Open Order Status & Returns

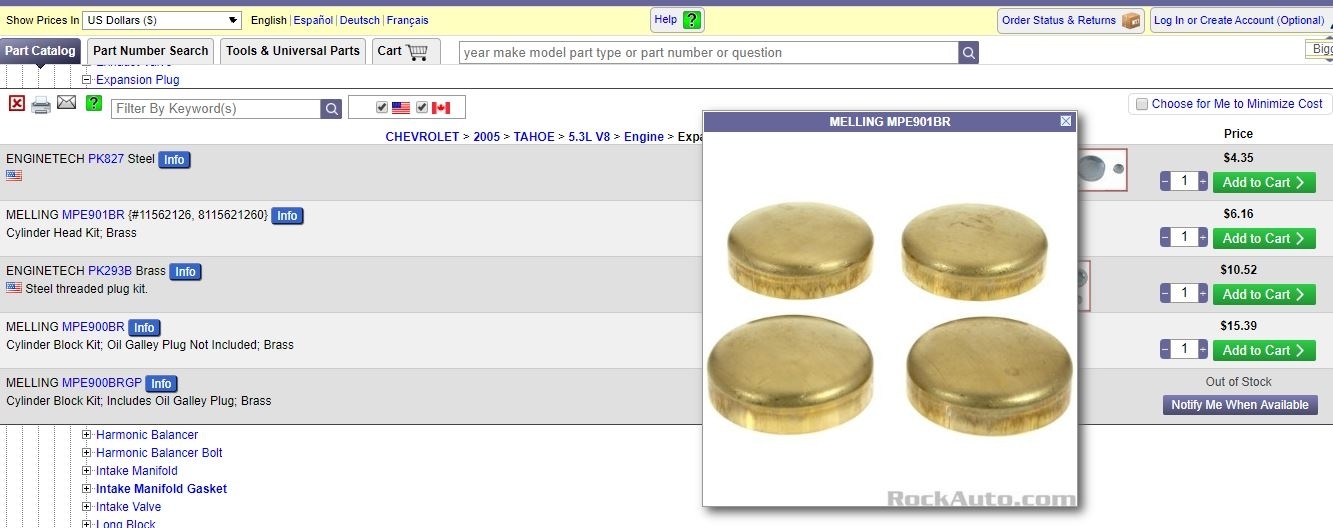[1070, 20]
